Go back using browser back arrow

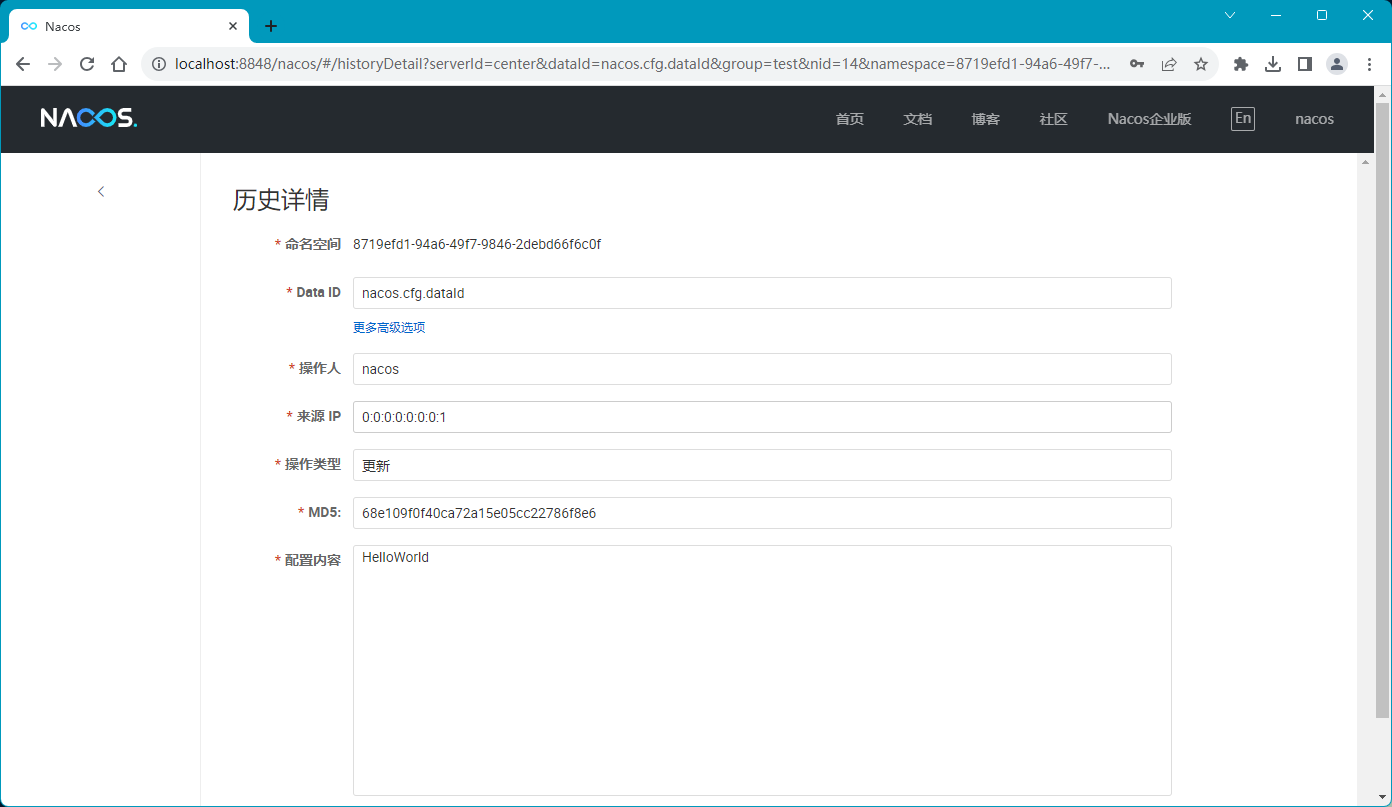coord(23,64)
